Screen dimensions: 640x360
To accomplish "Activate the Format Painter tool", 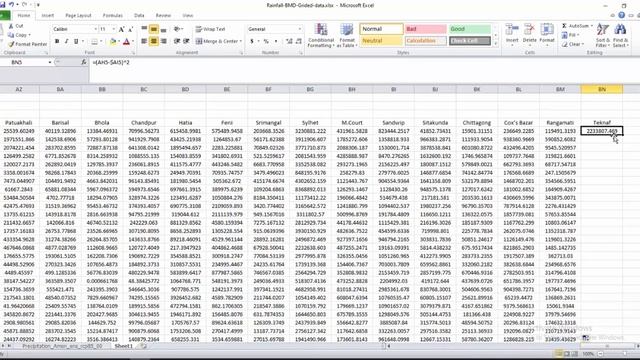I will click(x=27, y=44).
